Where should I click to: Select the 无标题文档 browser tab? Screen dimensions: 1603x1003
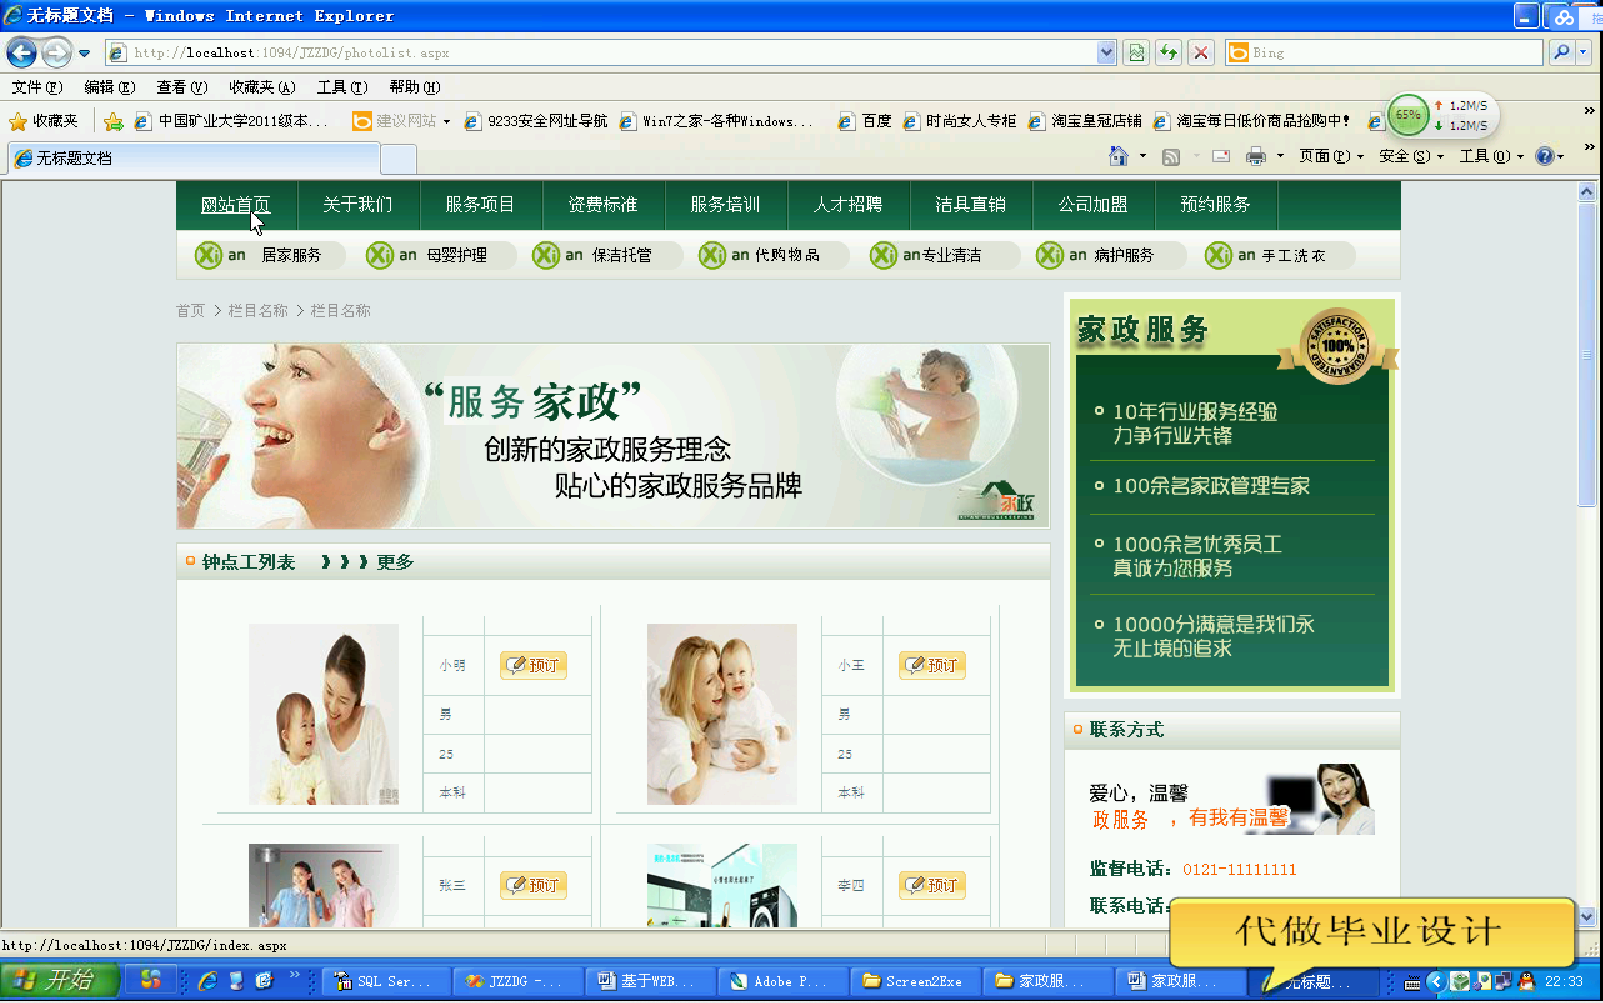pyautogui.click(x=194, y=158)
